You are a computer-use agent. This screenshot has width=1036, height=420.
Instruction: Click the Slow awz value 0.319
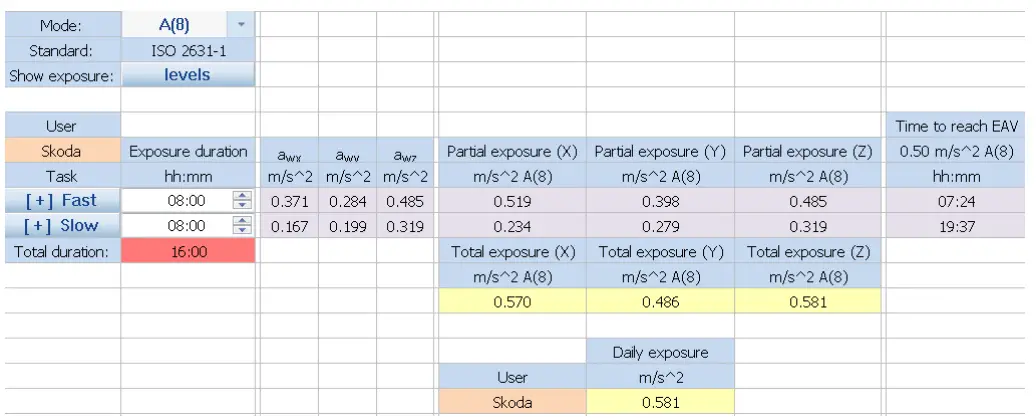[406, 226]
